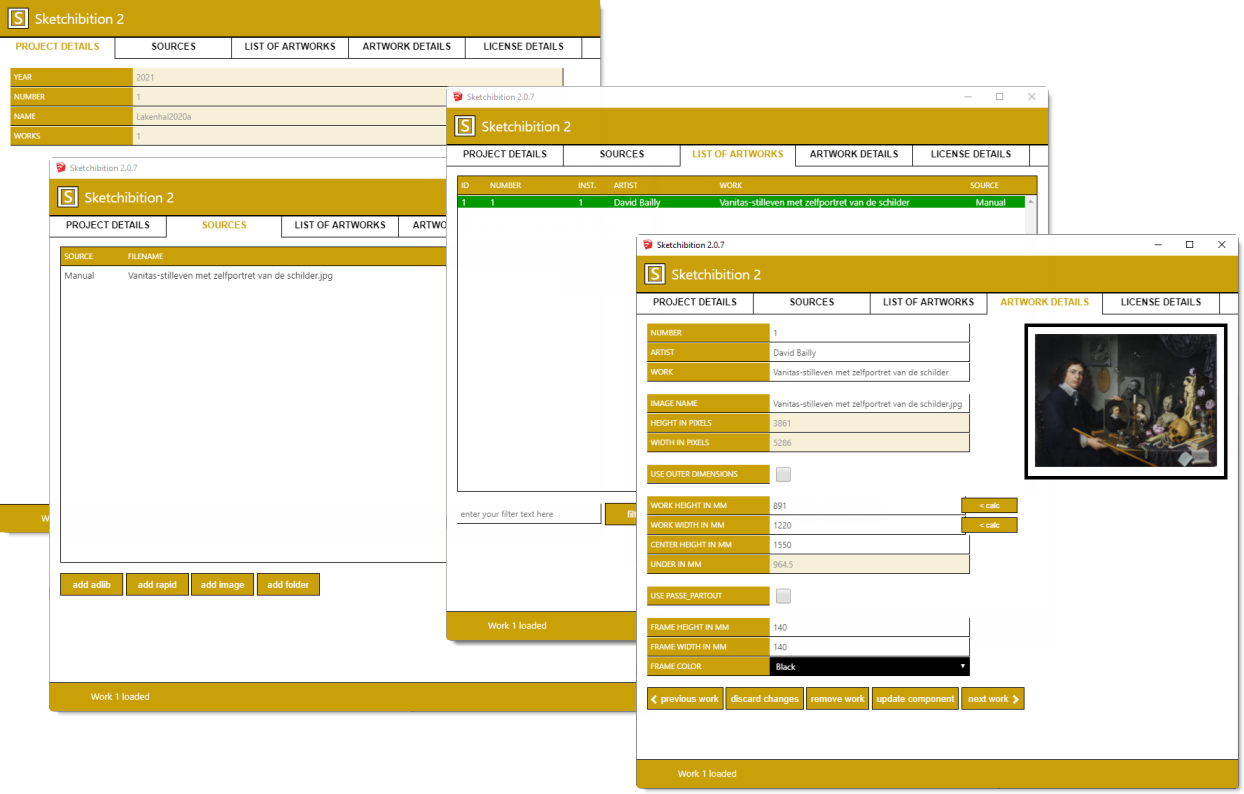Click remove work button
Image resolution: width=1244 pixels, height=794 pixels.
[838, 699]
